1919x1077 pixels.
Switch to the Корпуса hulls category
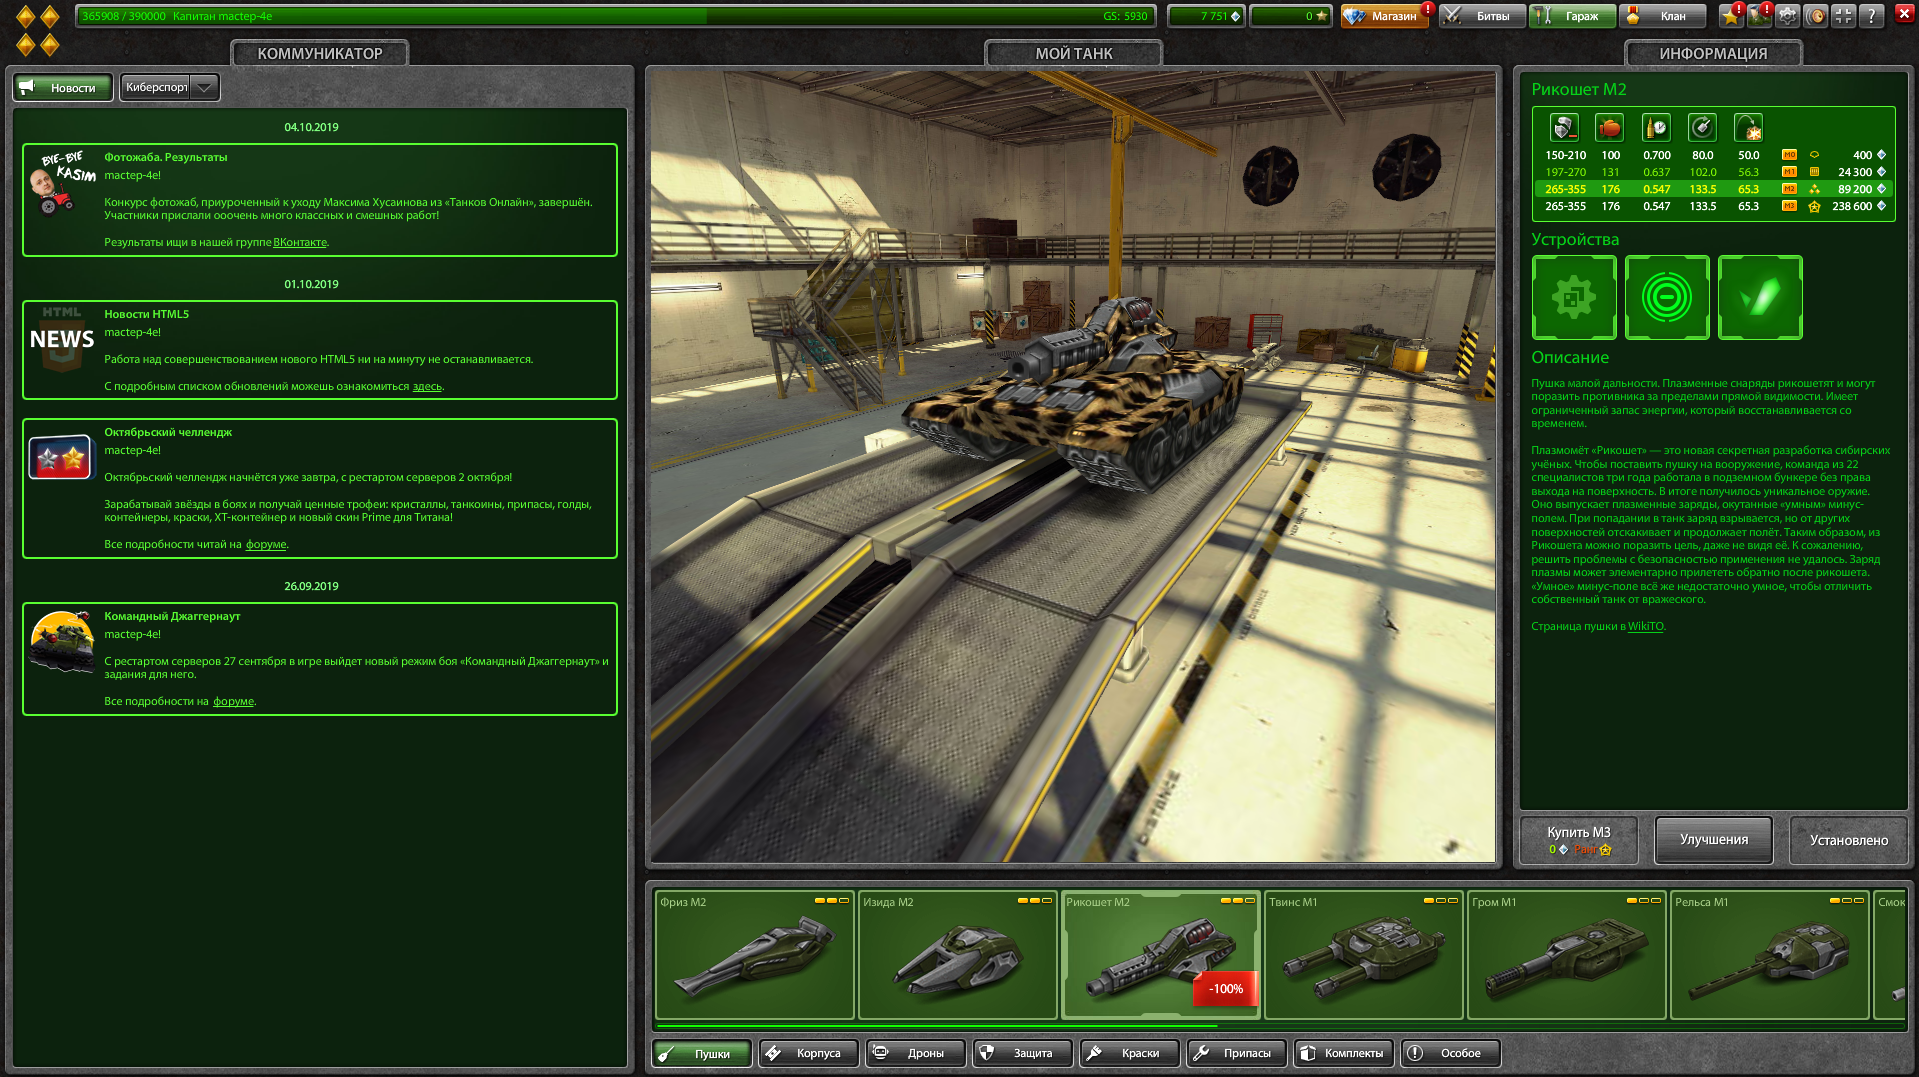click(808, 1053)
